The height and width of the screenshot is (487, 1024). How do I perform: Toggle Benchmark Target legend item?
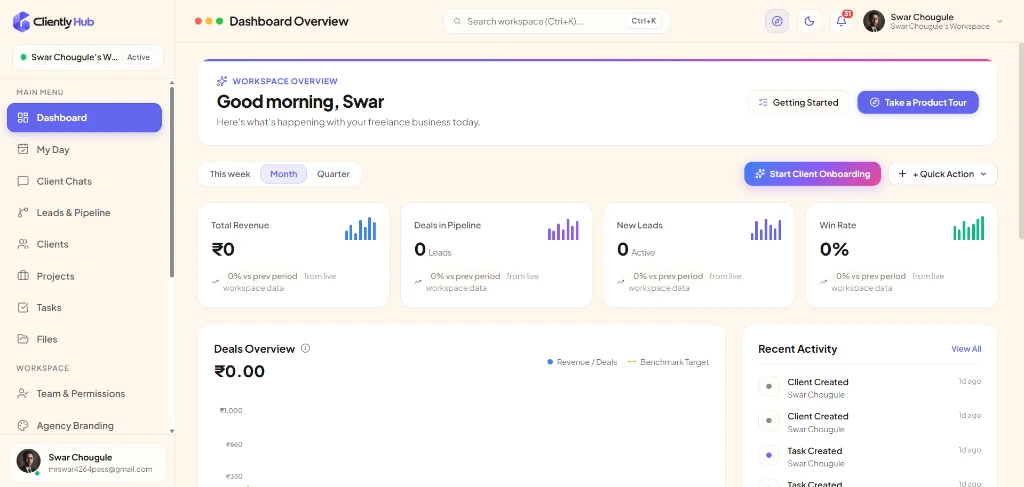click(668, 362)
